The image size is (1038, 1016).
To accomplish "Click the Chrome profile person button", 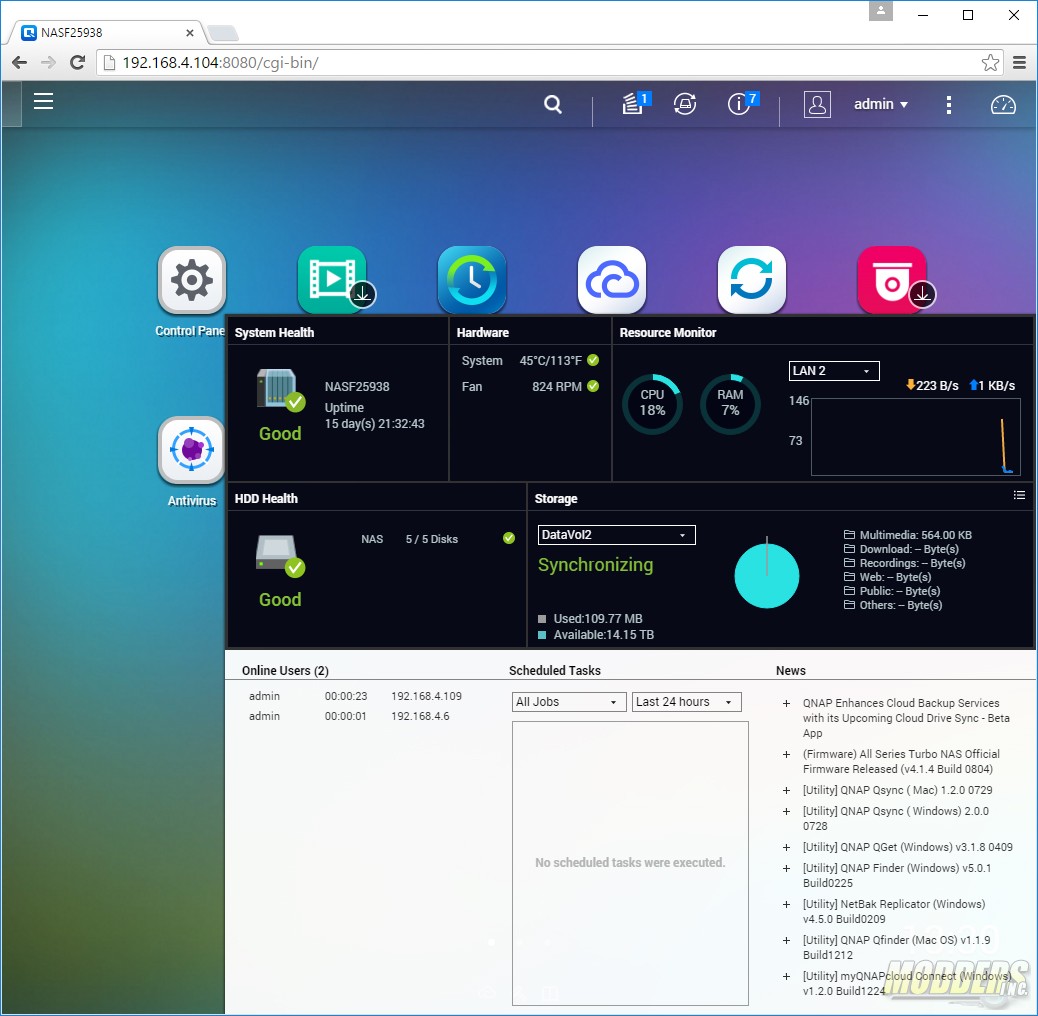I will 880,11.
